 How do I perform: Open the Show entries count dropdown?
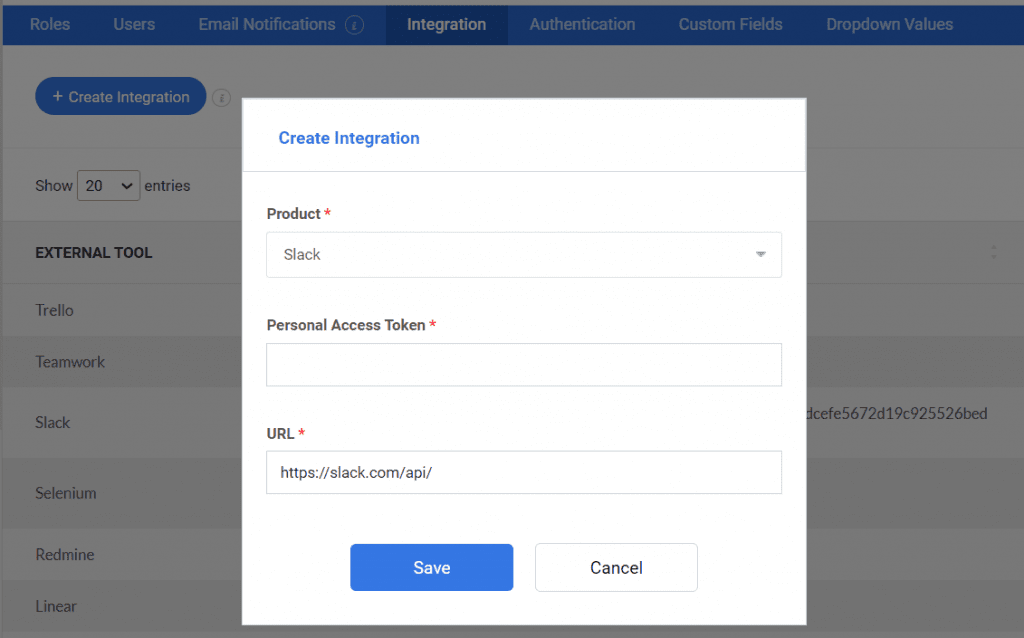coord(108,185)
